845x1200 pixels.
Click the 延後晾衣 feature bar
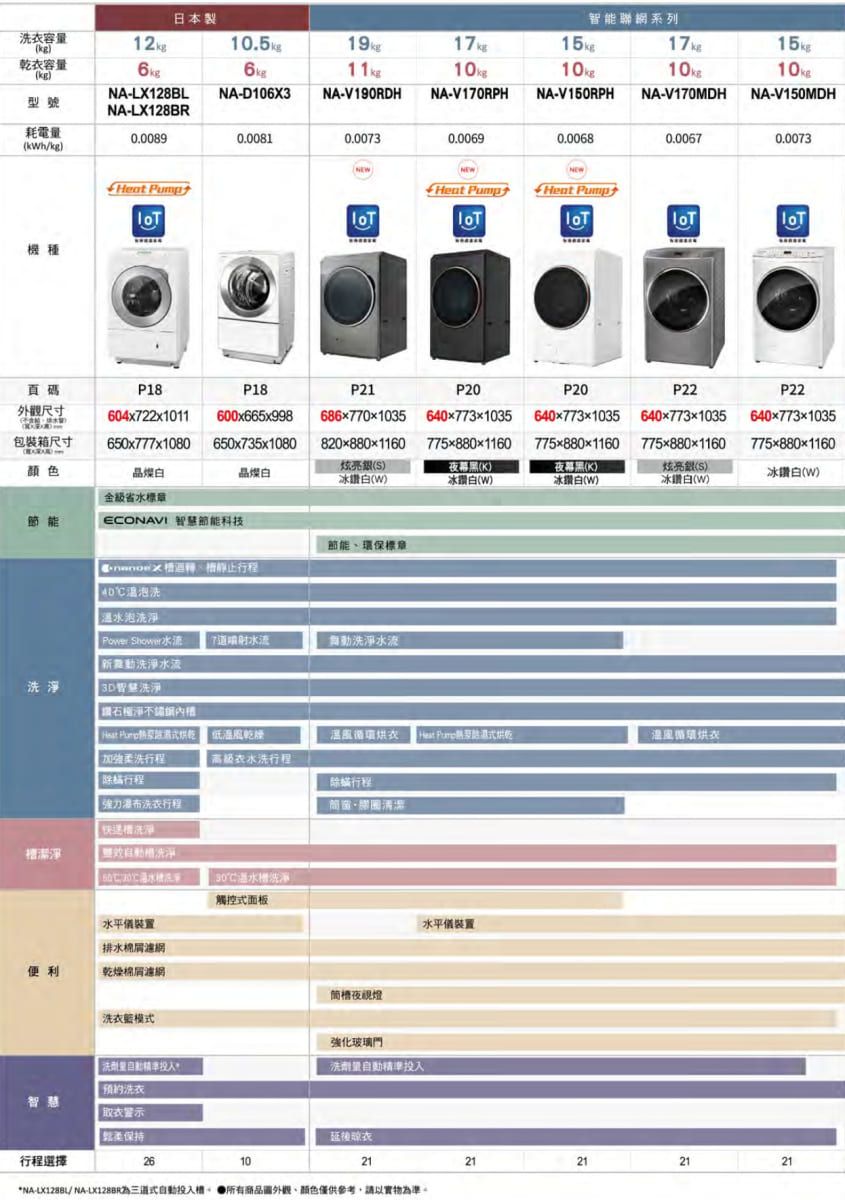[576, 1137]
